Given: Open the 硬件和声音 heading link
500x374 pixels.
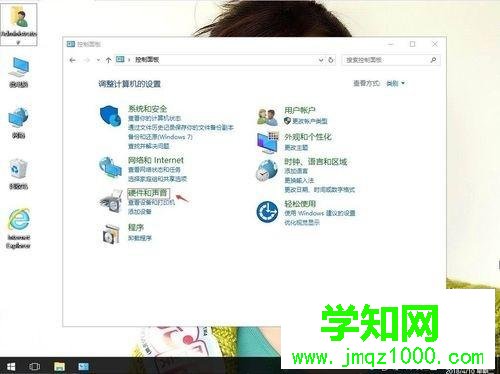Looking at the screenshot, I should tap(148, 193).
